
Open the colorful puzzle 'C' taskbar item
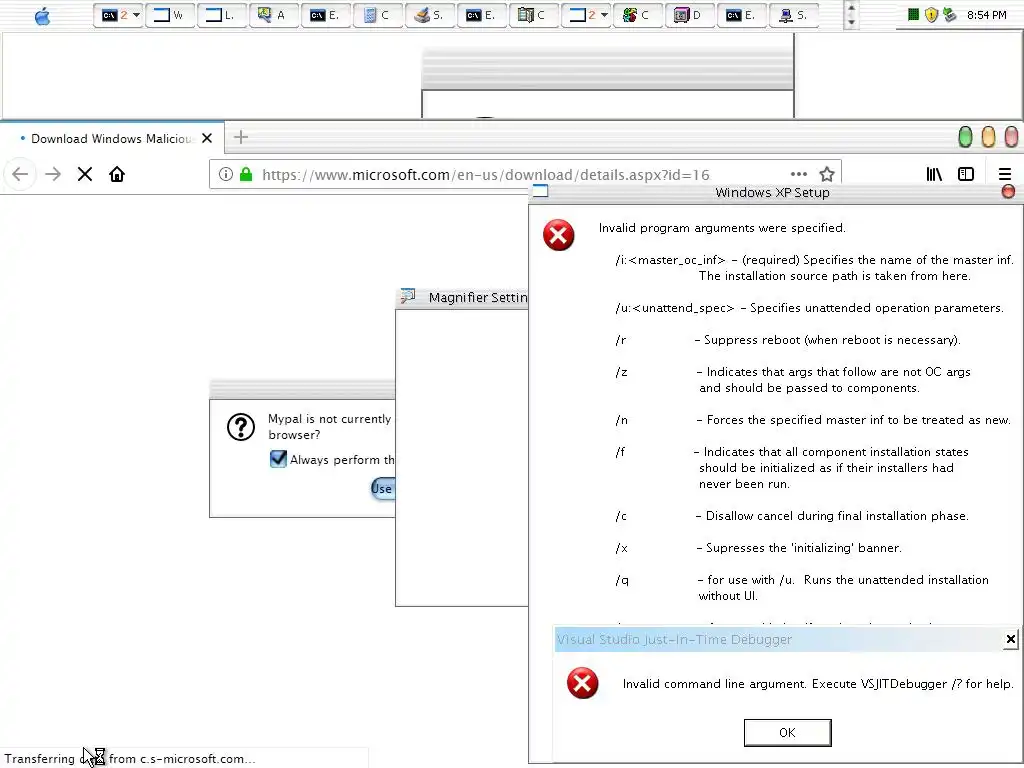(x=637, y=15)
